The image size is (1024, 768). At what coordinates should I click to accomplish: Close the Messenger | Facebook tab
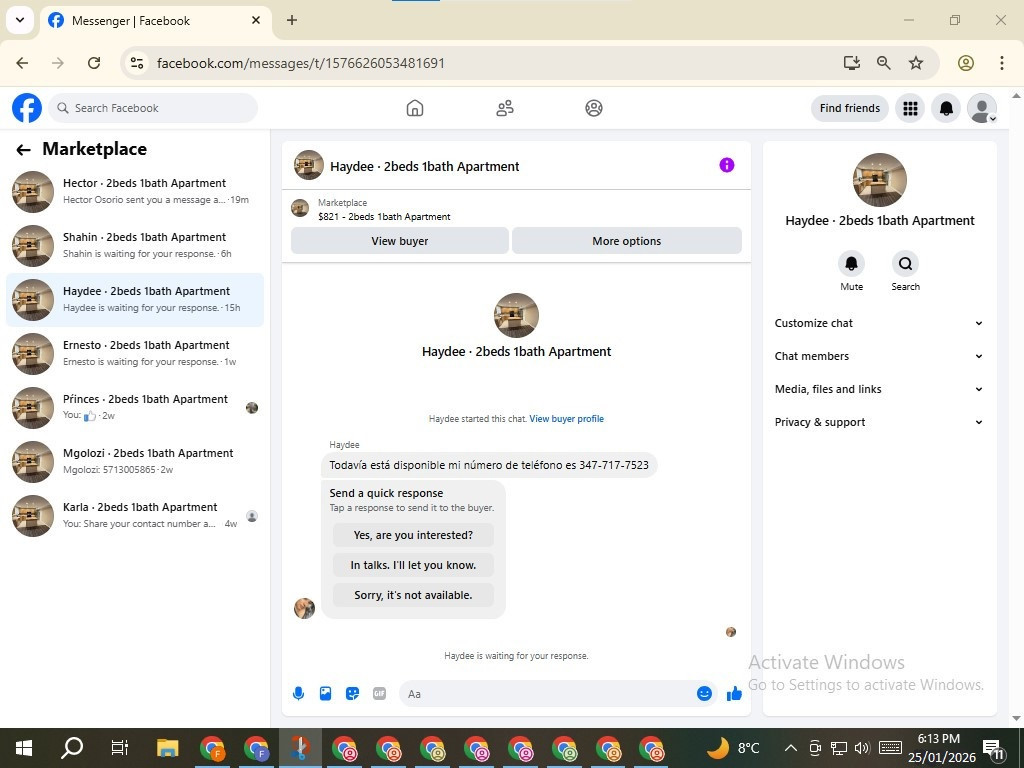256,20
